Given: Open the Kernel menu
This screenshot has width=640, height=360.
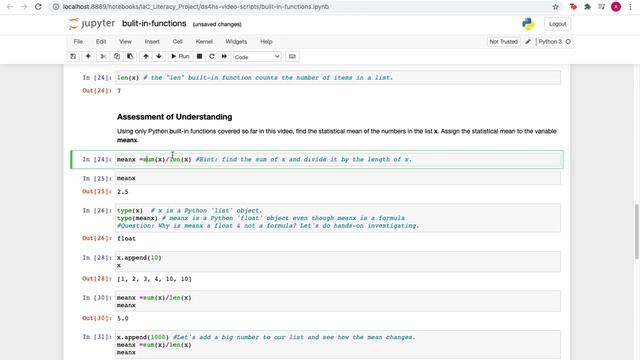Looking at the screenshot, I should click(204, 42).
